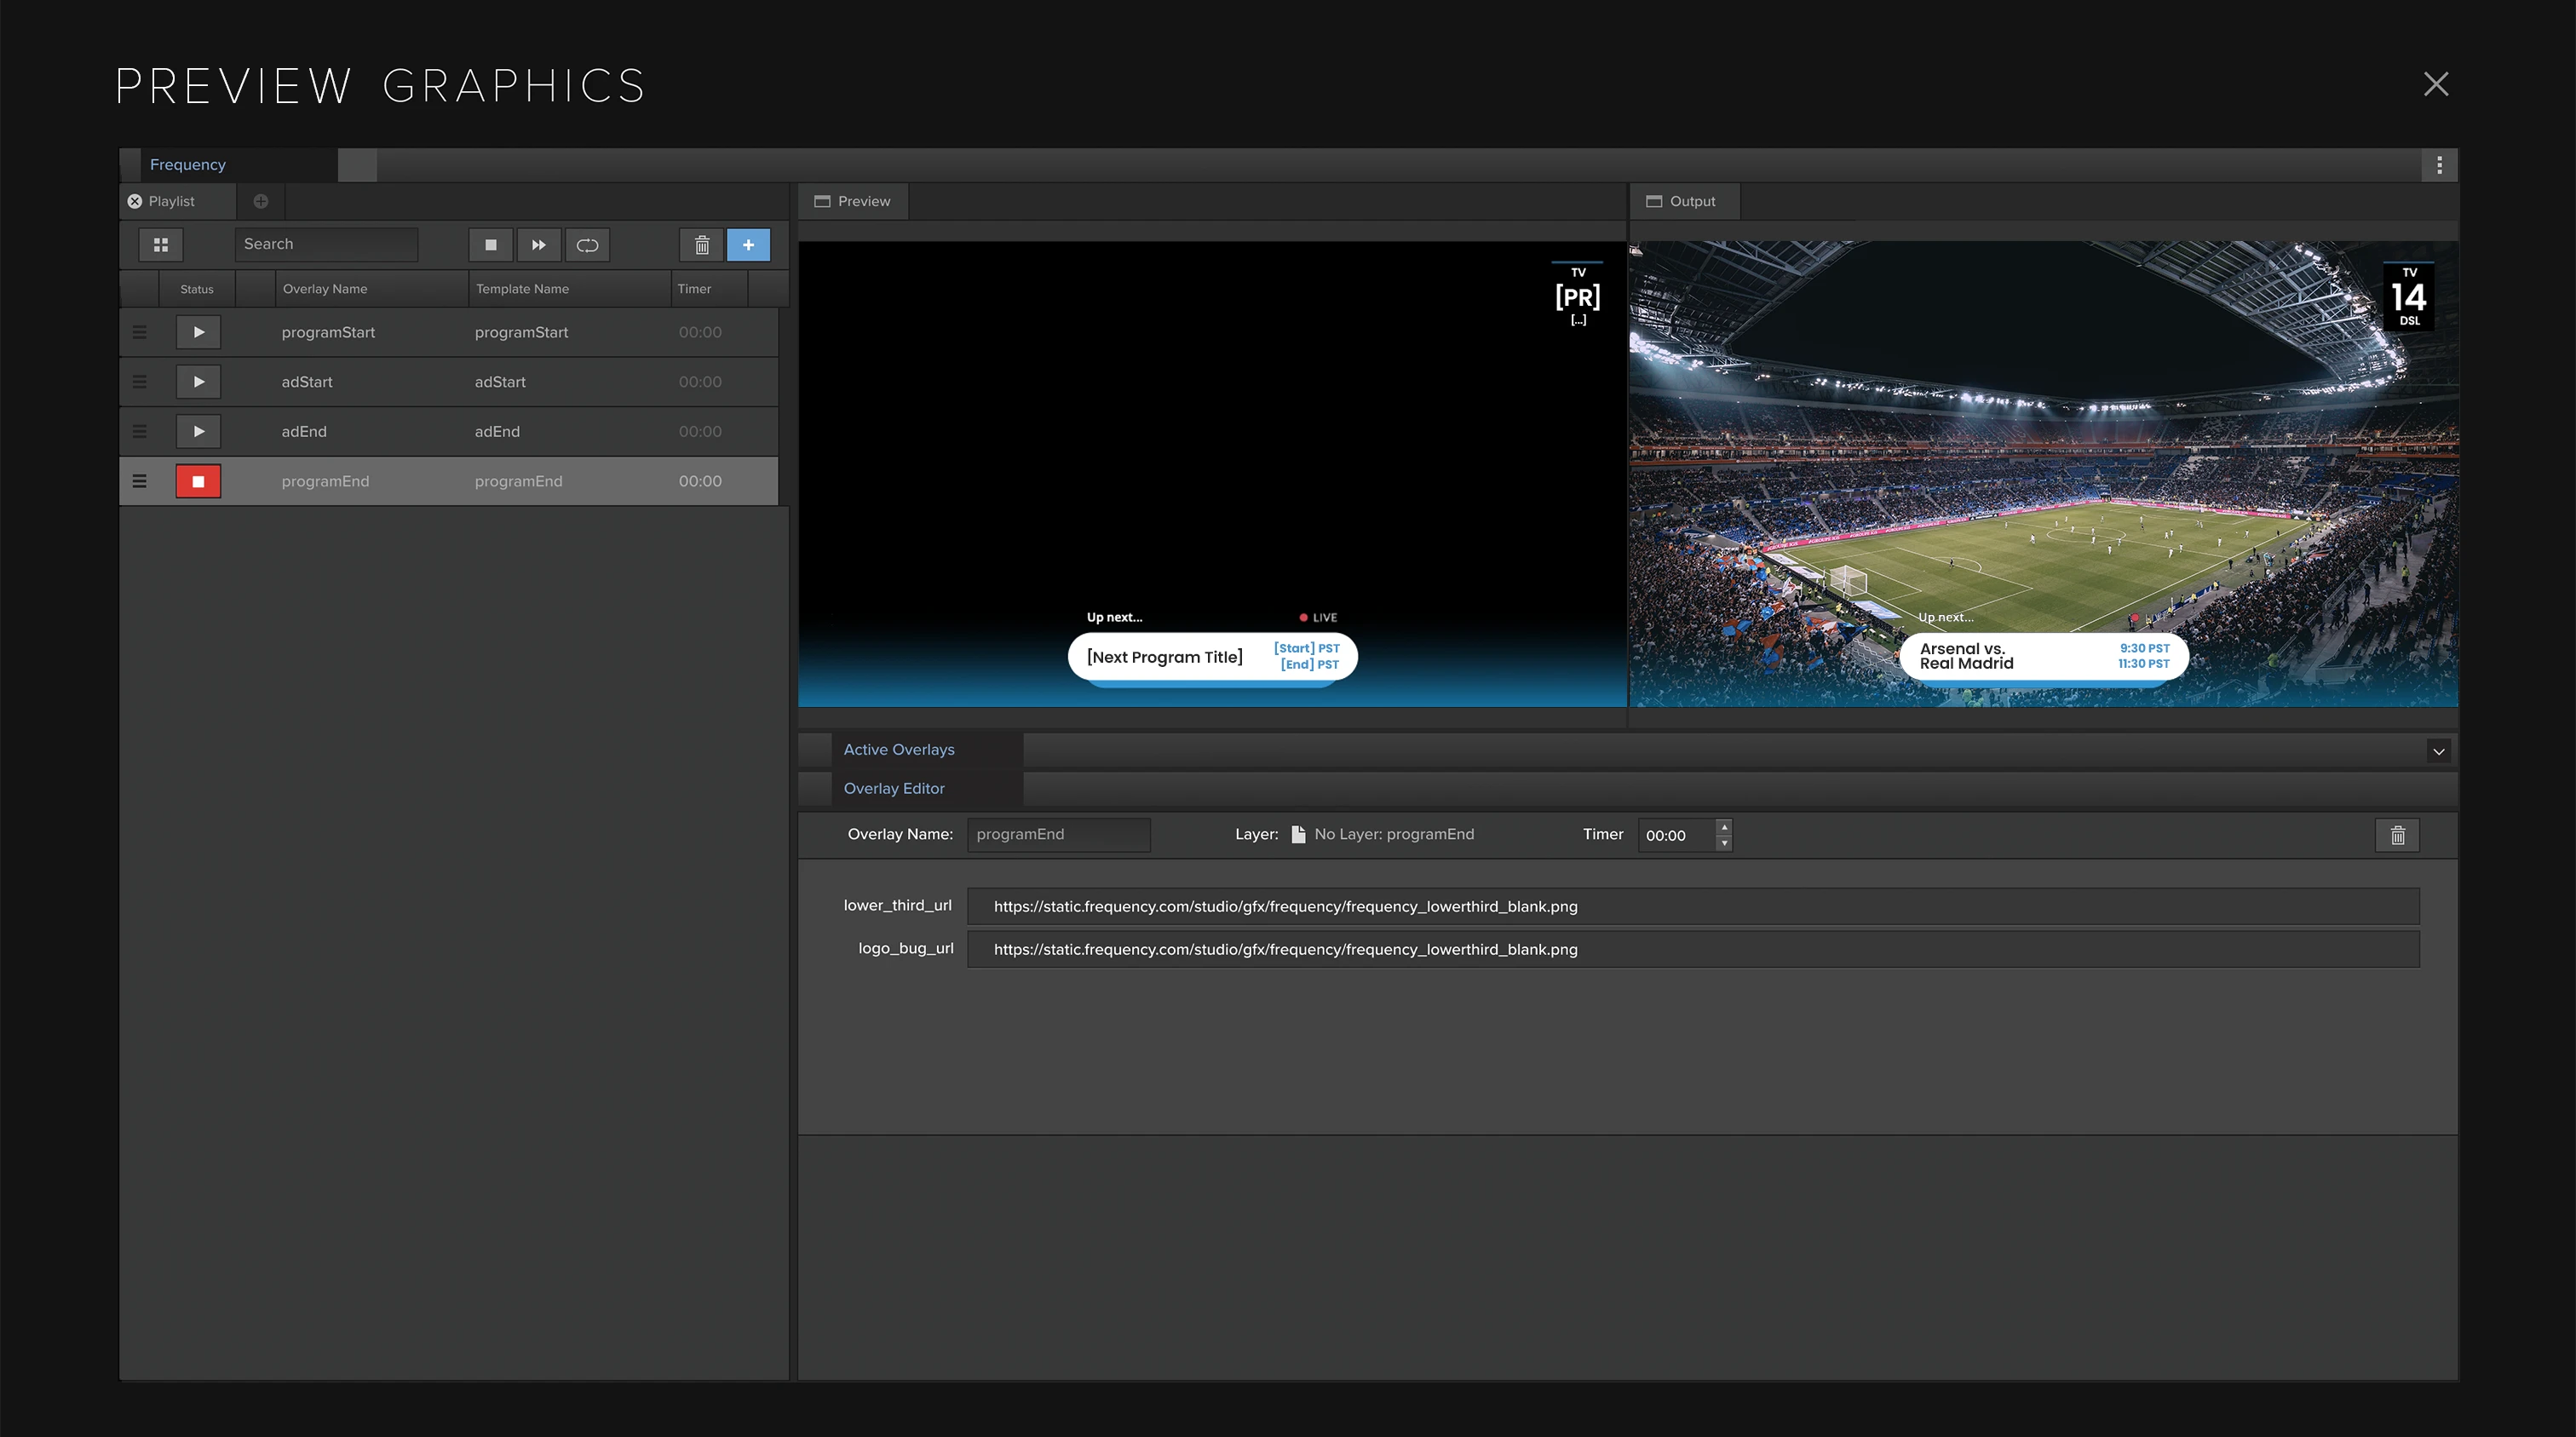Delete overlay using Overlay Editor trash icon
Viewport: 2576px width, 1437px height.
[x=2397, y=836]
